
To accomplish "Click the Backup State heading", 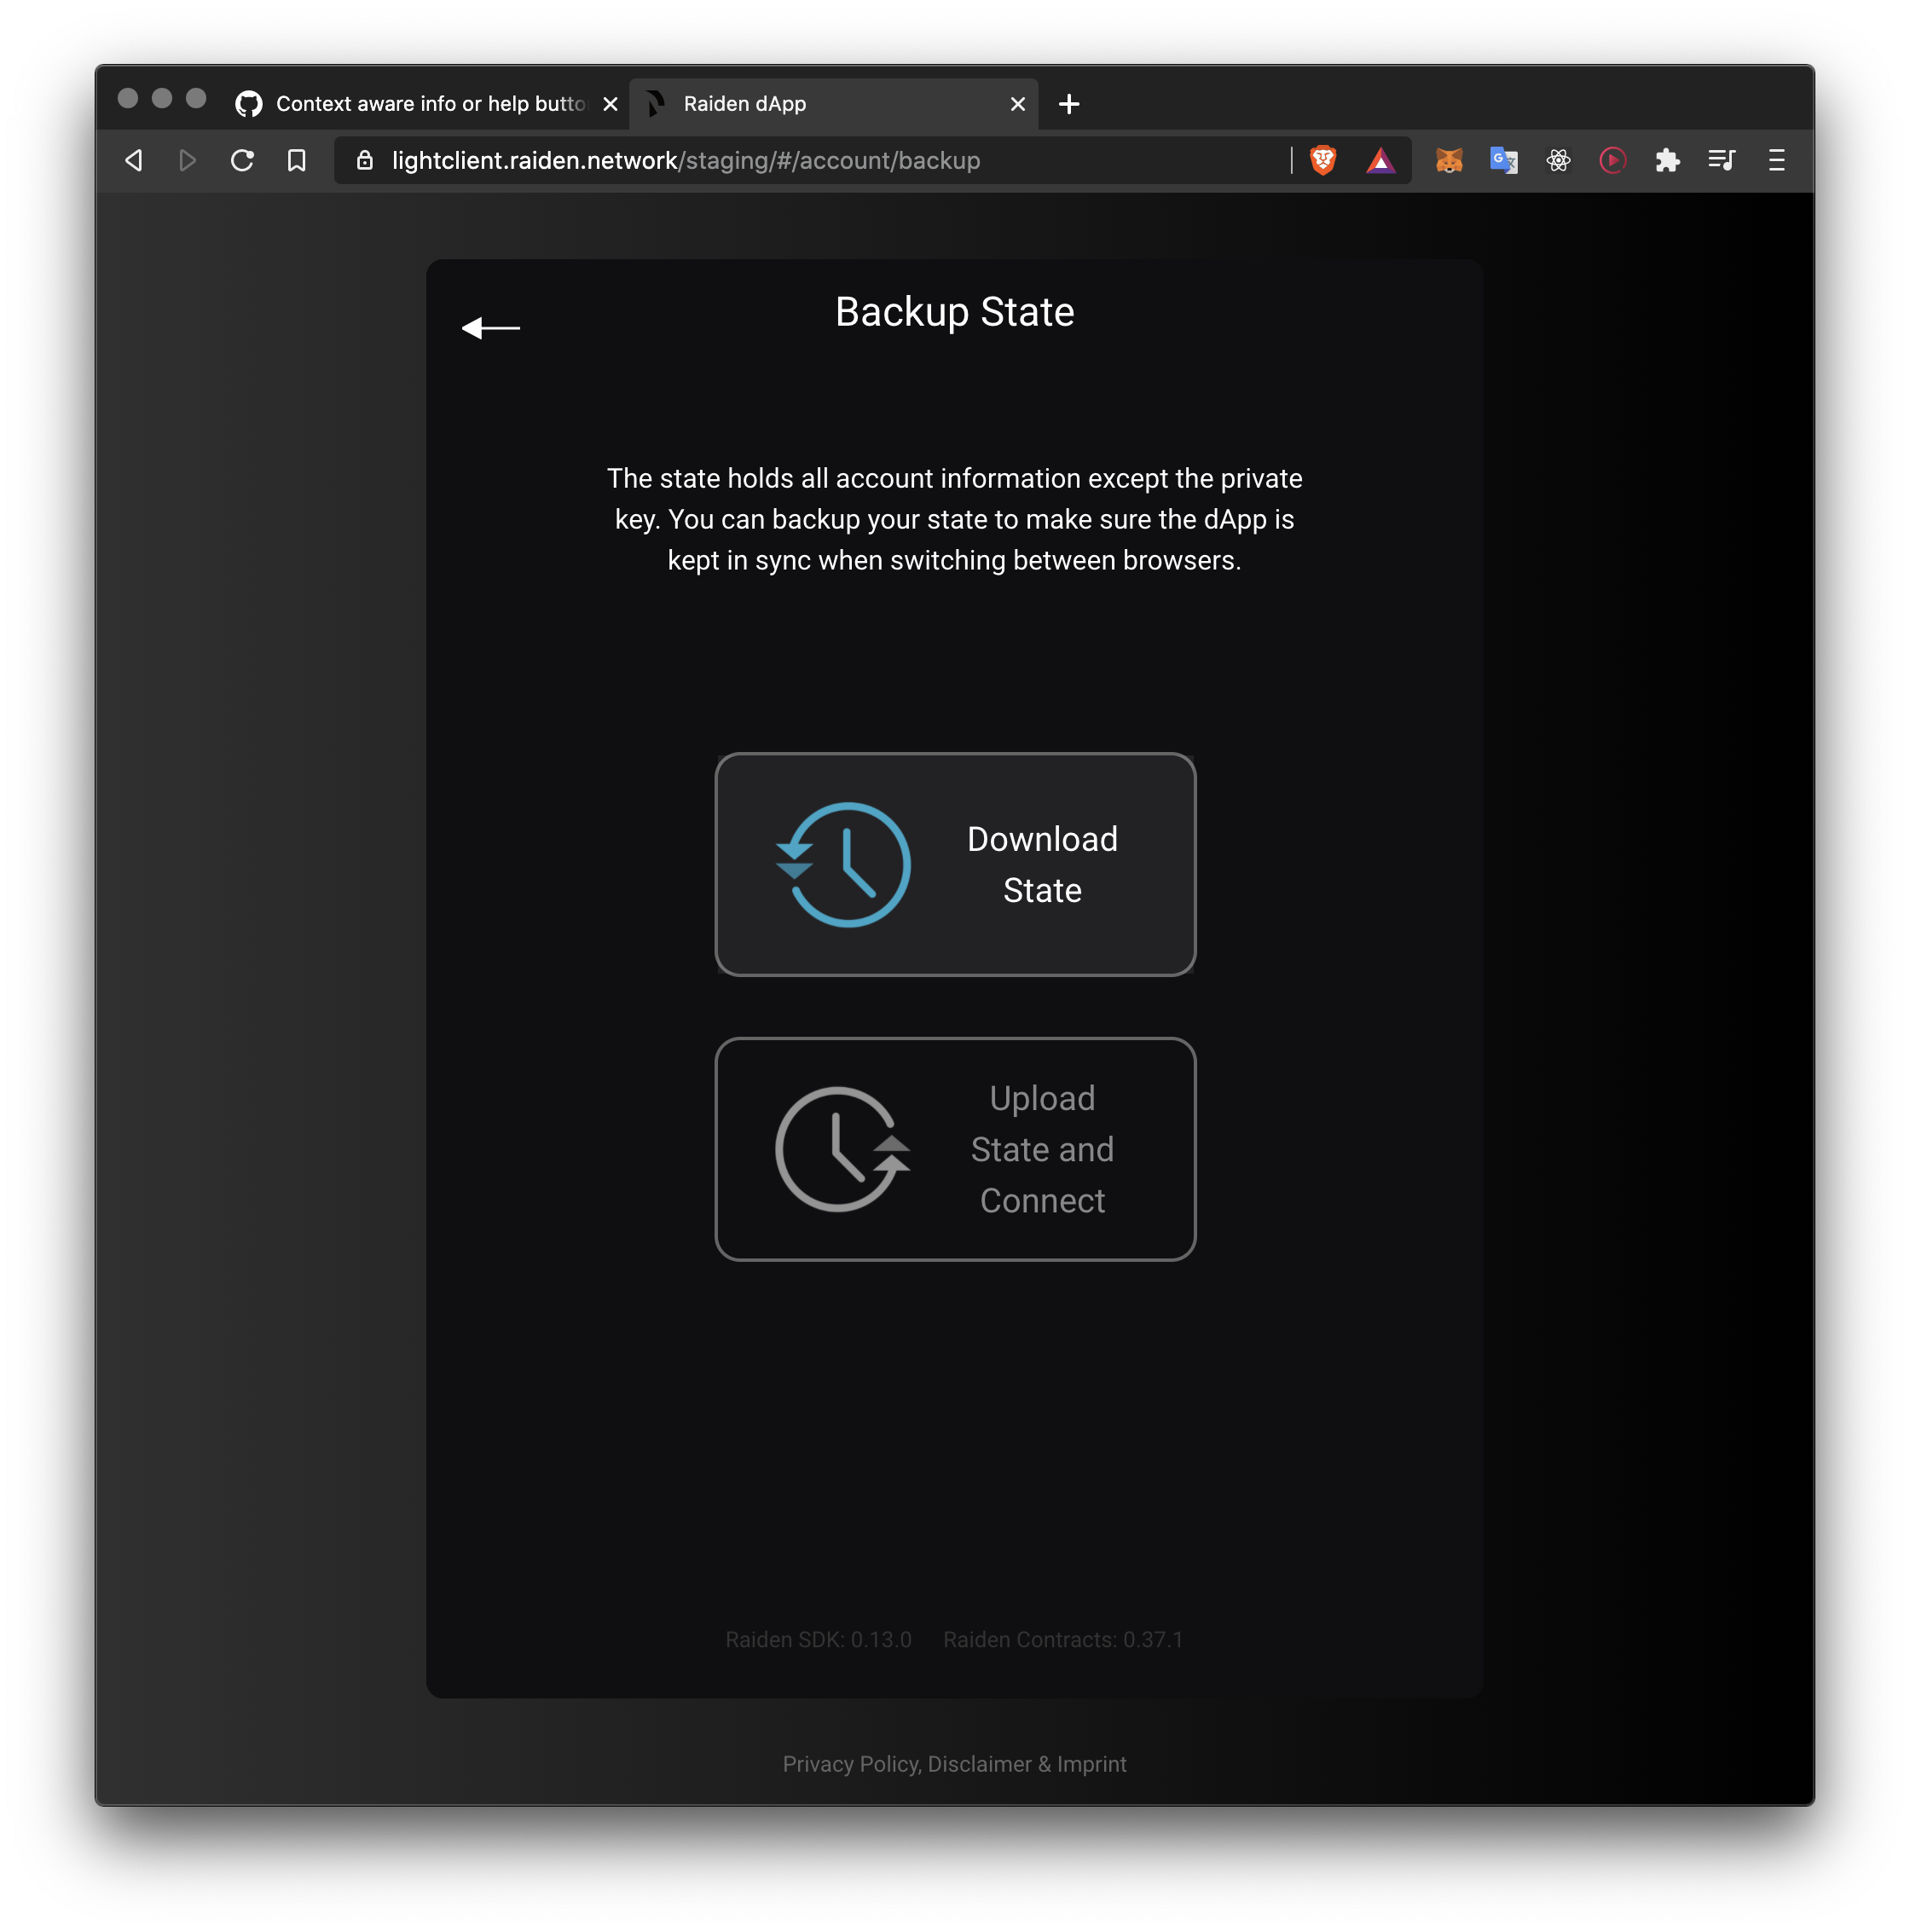I will (x=954, y=312).
